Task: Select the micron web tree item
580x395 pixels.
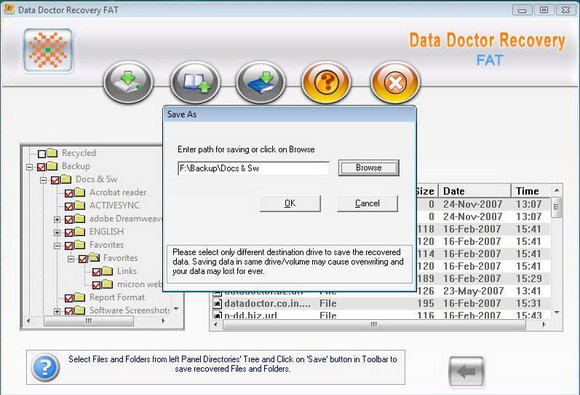Action: (x=139, y=284)
